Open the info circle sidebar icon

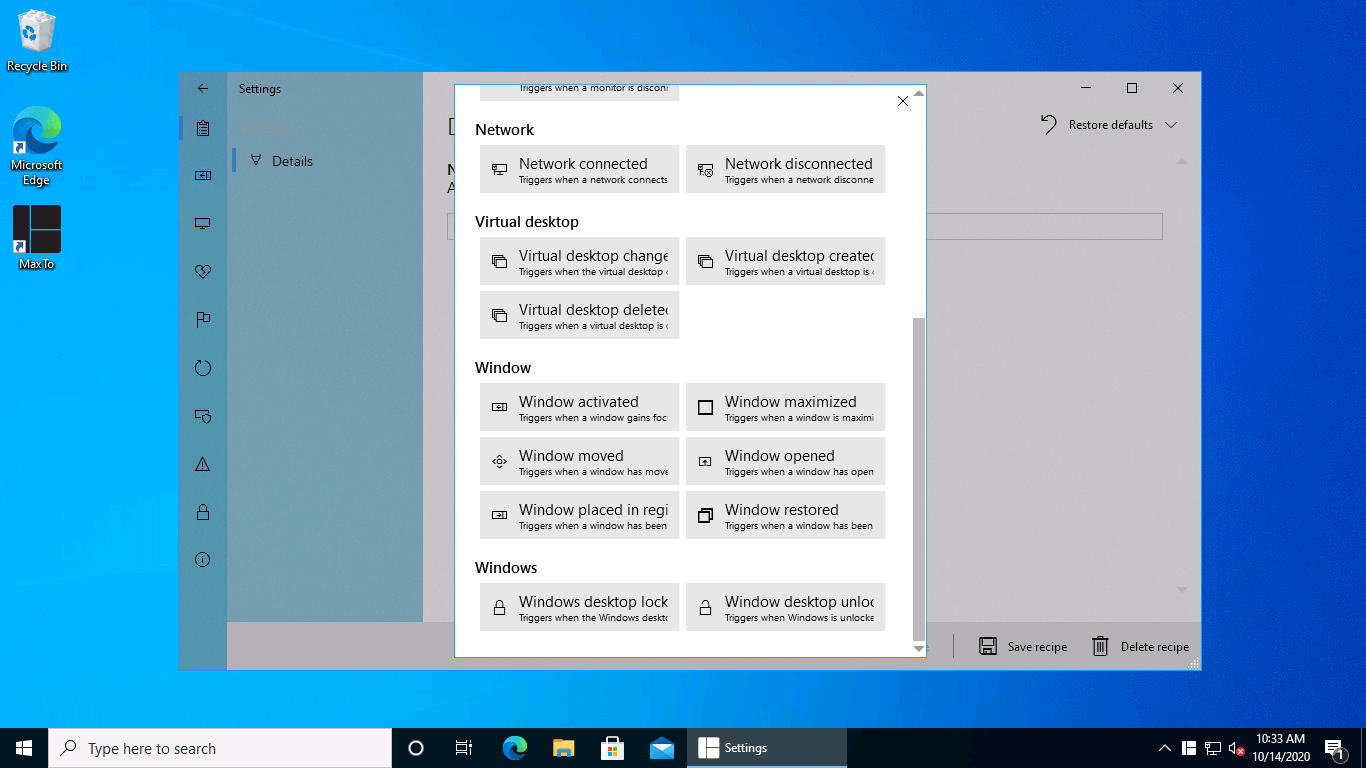[x=203, y=560]
